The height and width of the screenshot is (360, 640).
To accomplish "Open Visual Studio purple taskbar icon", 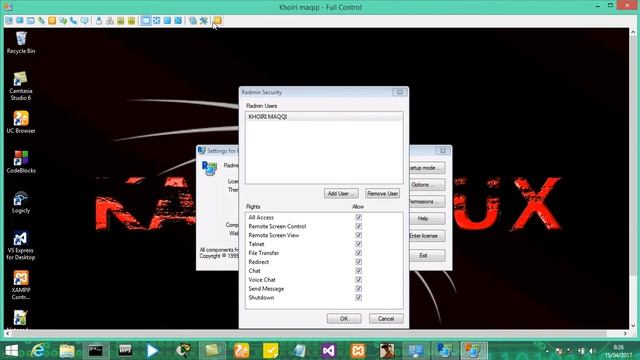I will [x=329, y=351].
